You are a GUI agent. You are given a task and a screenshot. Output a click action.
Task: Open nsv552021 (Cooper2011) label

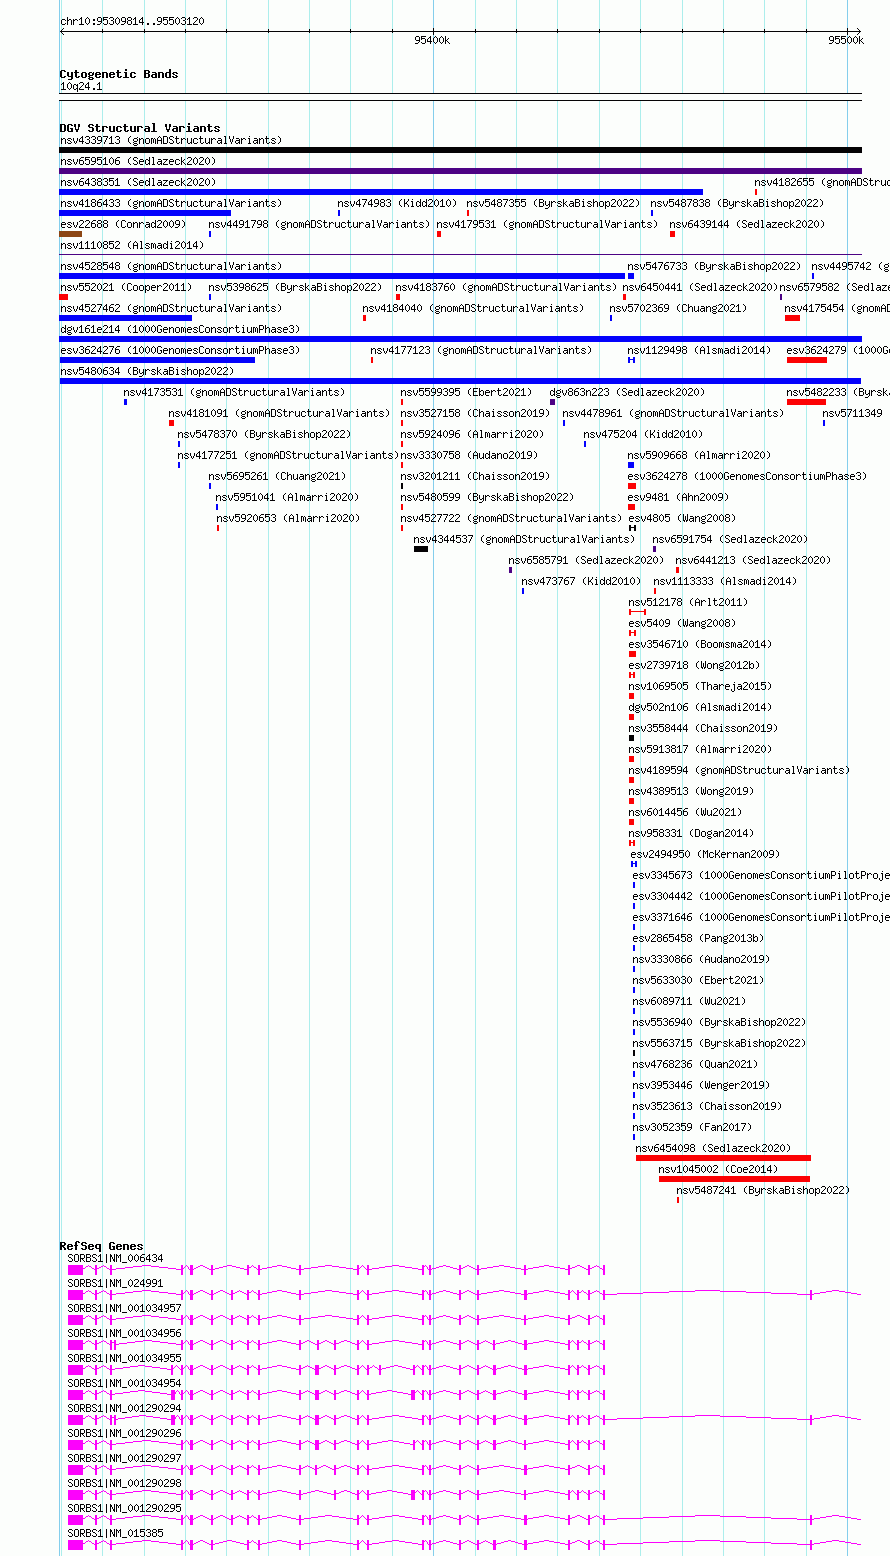126,287
